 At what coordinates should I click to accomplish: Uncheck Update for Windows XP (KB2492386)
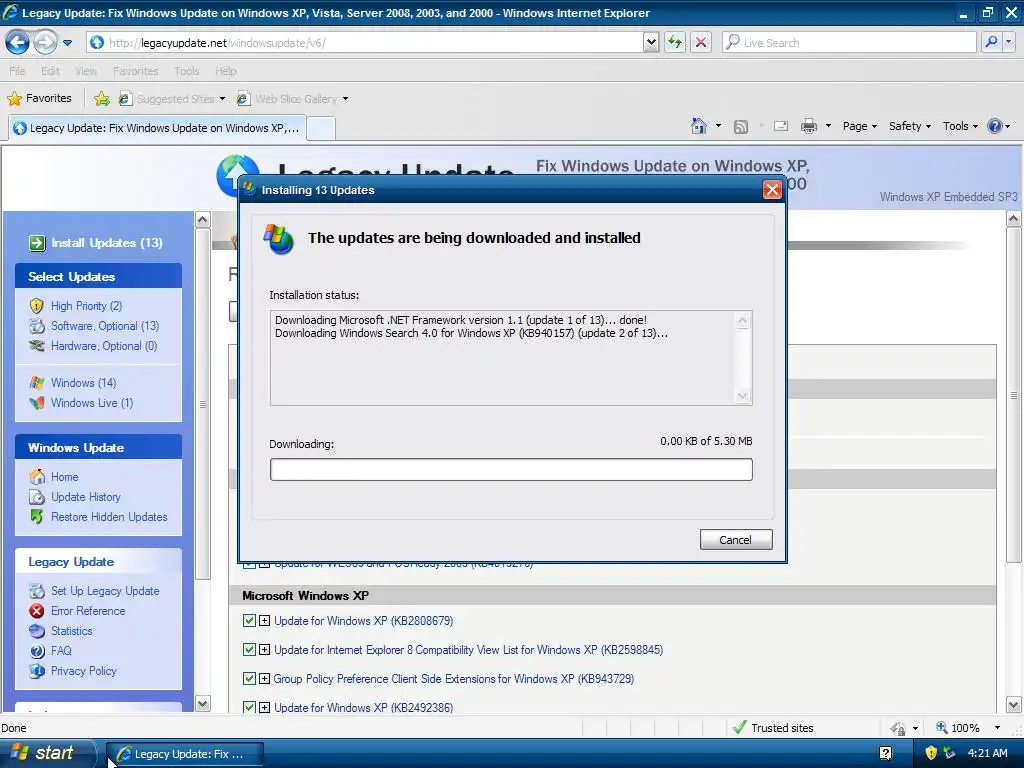click(249, 707)
